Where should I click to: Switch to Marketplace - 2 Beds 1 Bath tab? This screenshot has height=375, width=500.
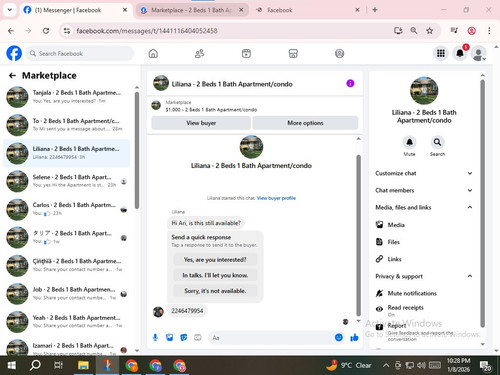[192, 10]
